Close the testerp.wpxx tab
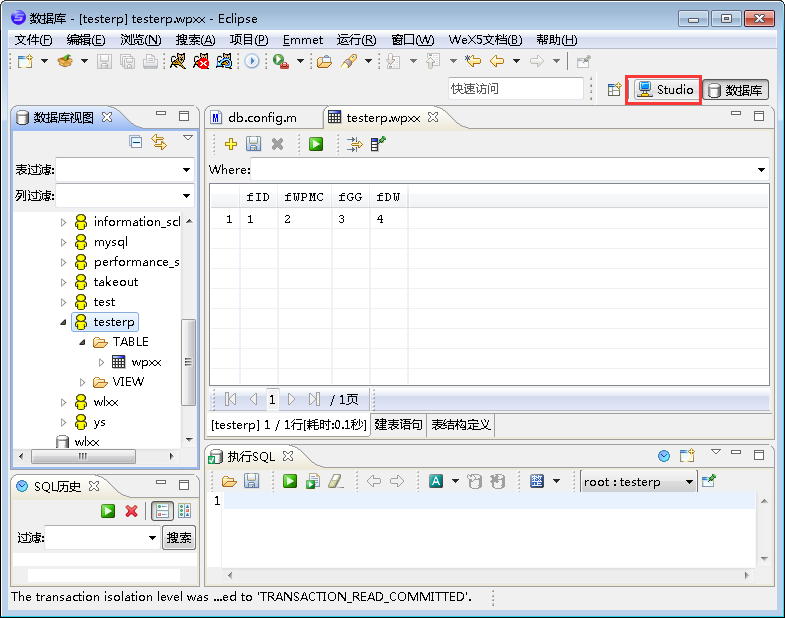Screen dimensions: 785x618 click(433, 117)
